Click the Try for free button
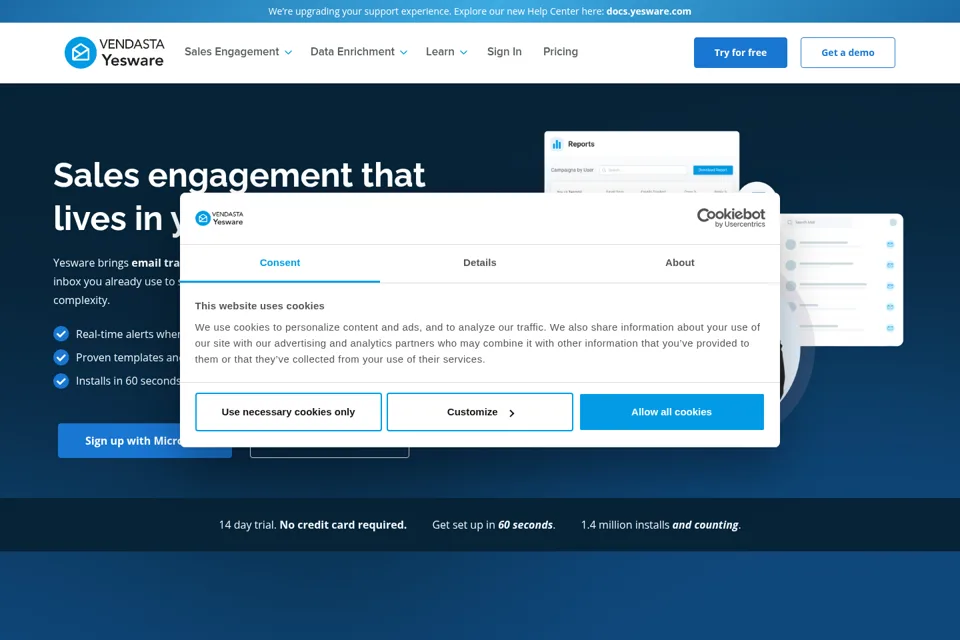Screen dimensions: 960x640 click(x=740, y=53)
